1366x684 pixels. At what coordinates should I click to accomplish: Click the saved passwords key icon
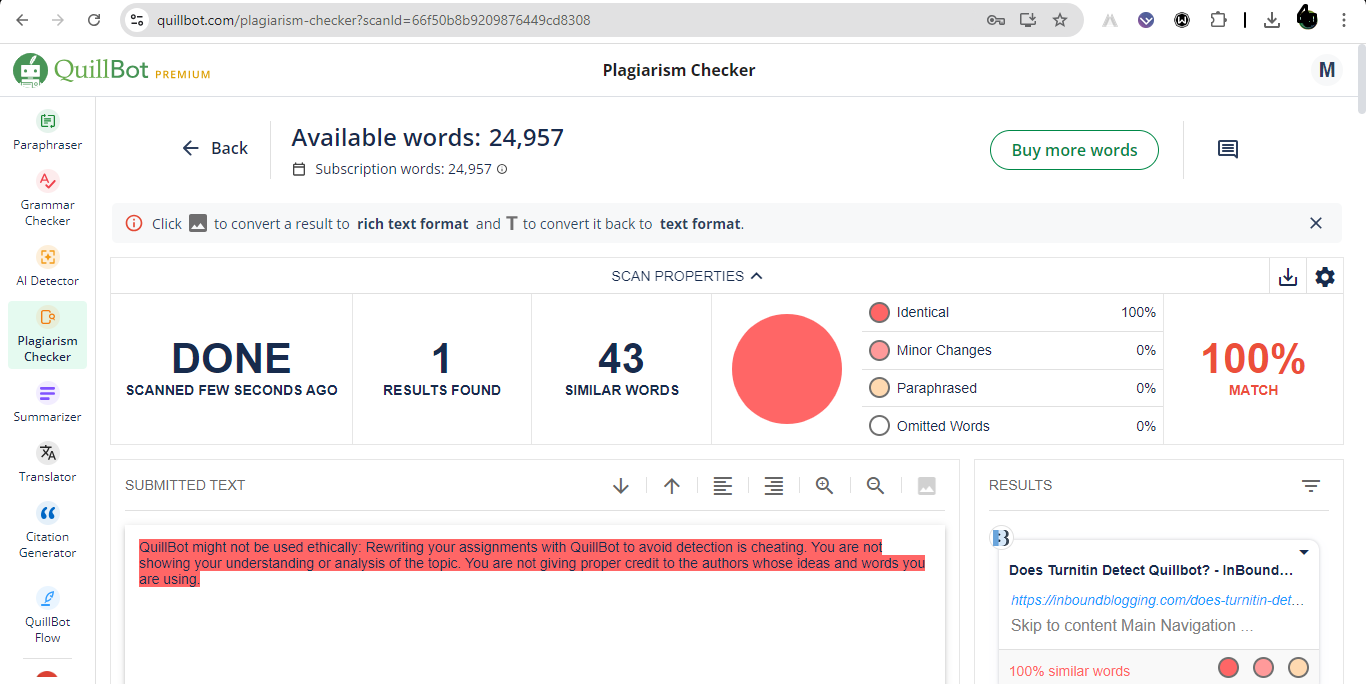(996, 20)
